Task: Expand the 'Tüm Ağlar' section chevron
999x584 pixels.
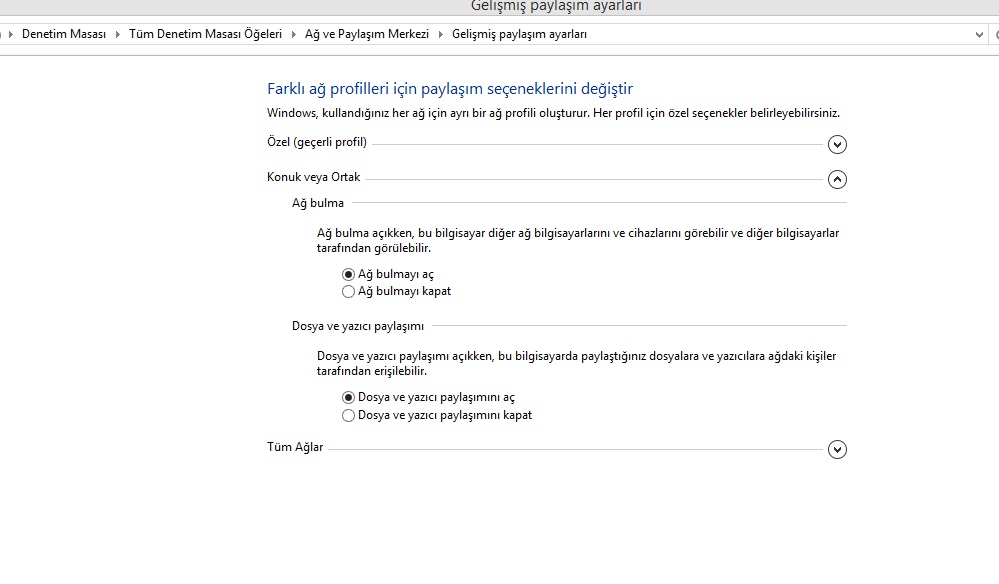Action: click(x=837, y=450)
